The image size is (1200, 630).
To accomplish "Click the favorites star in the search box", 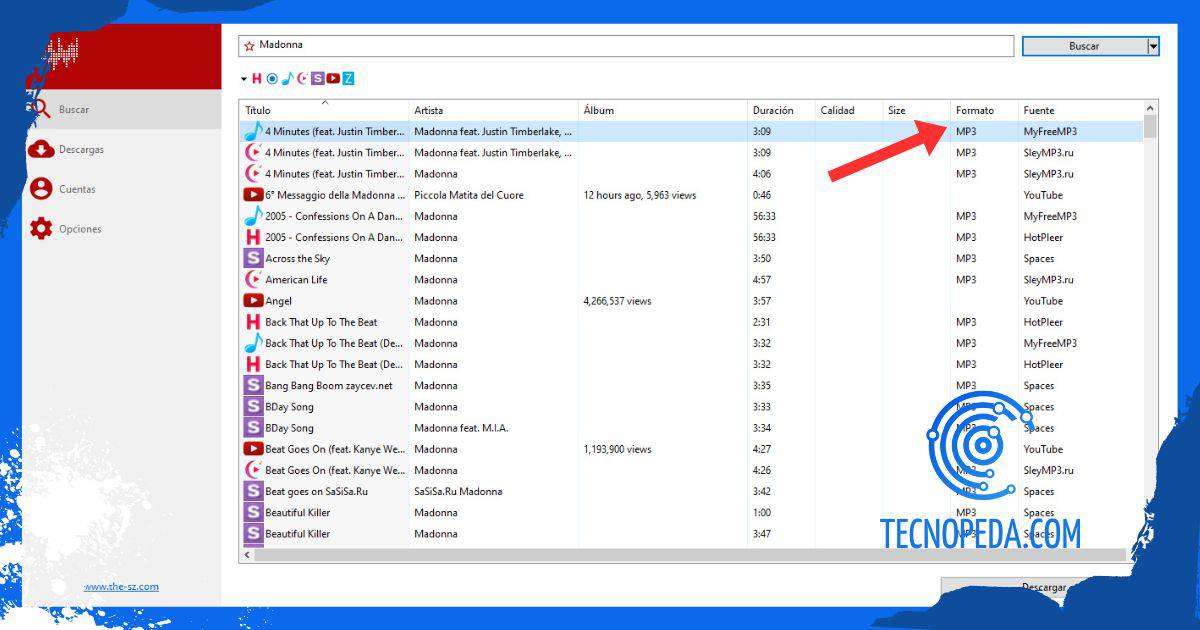I will coord(249,46).
